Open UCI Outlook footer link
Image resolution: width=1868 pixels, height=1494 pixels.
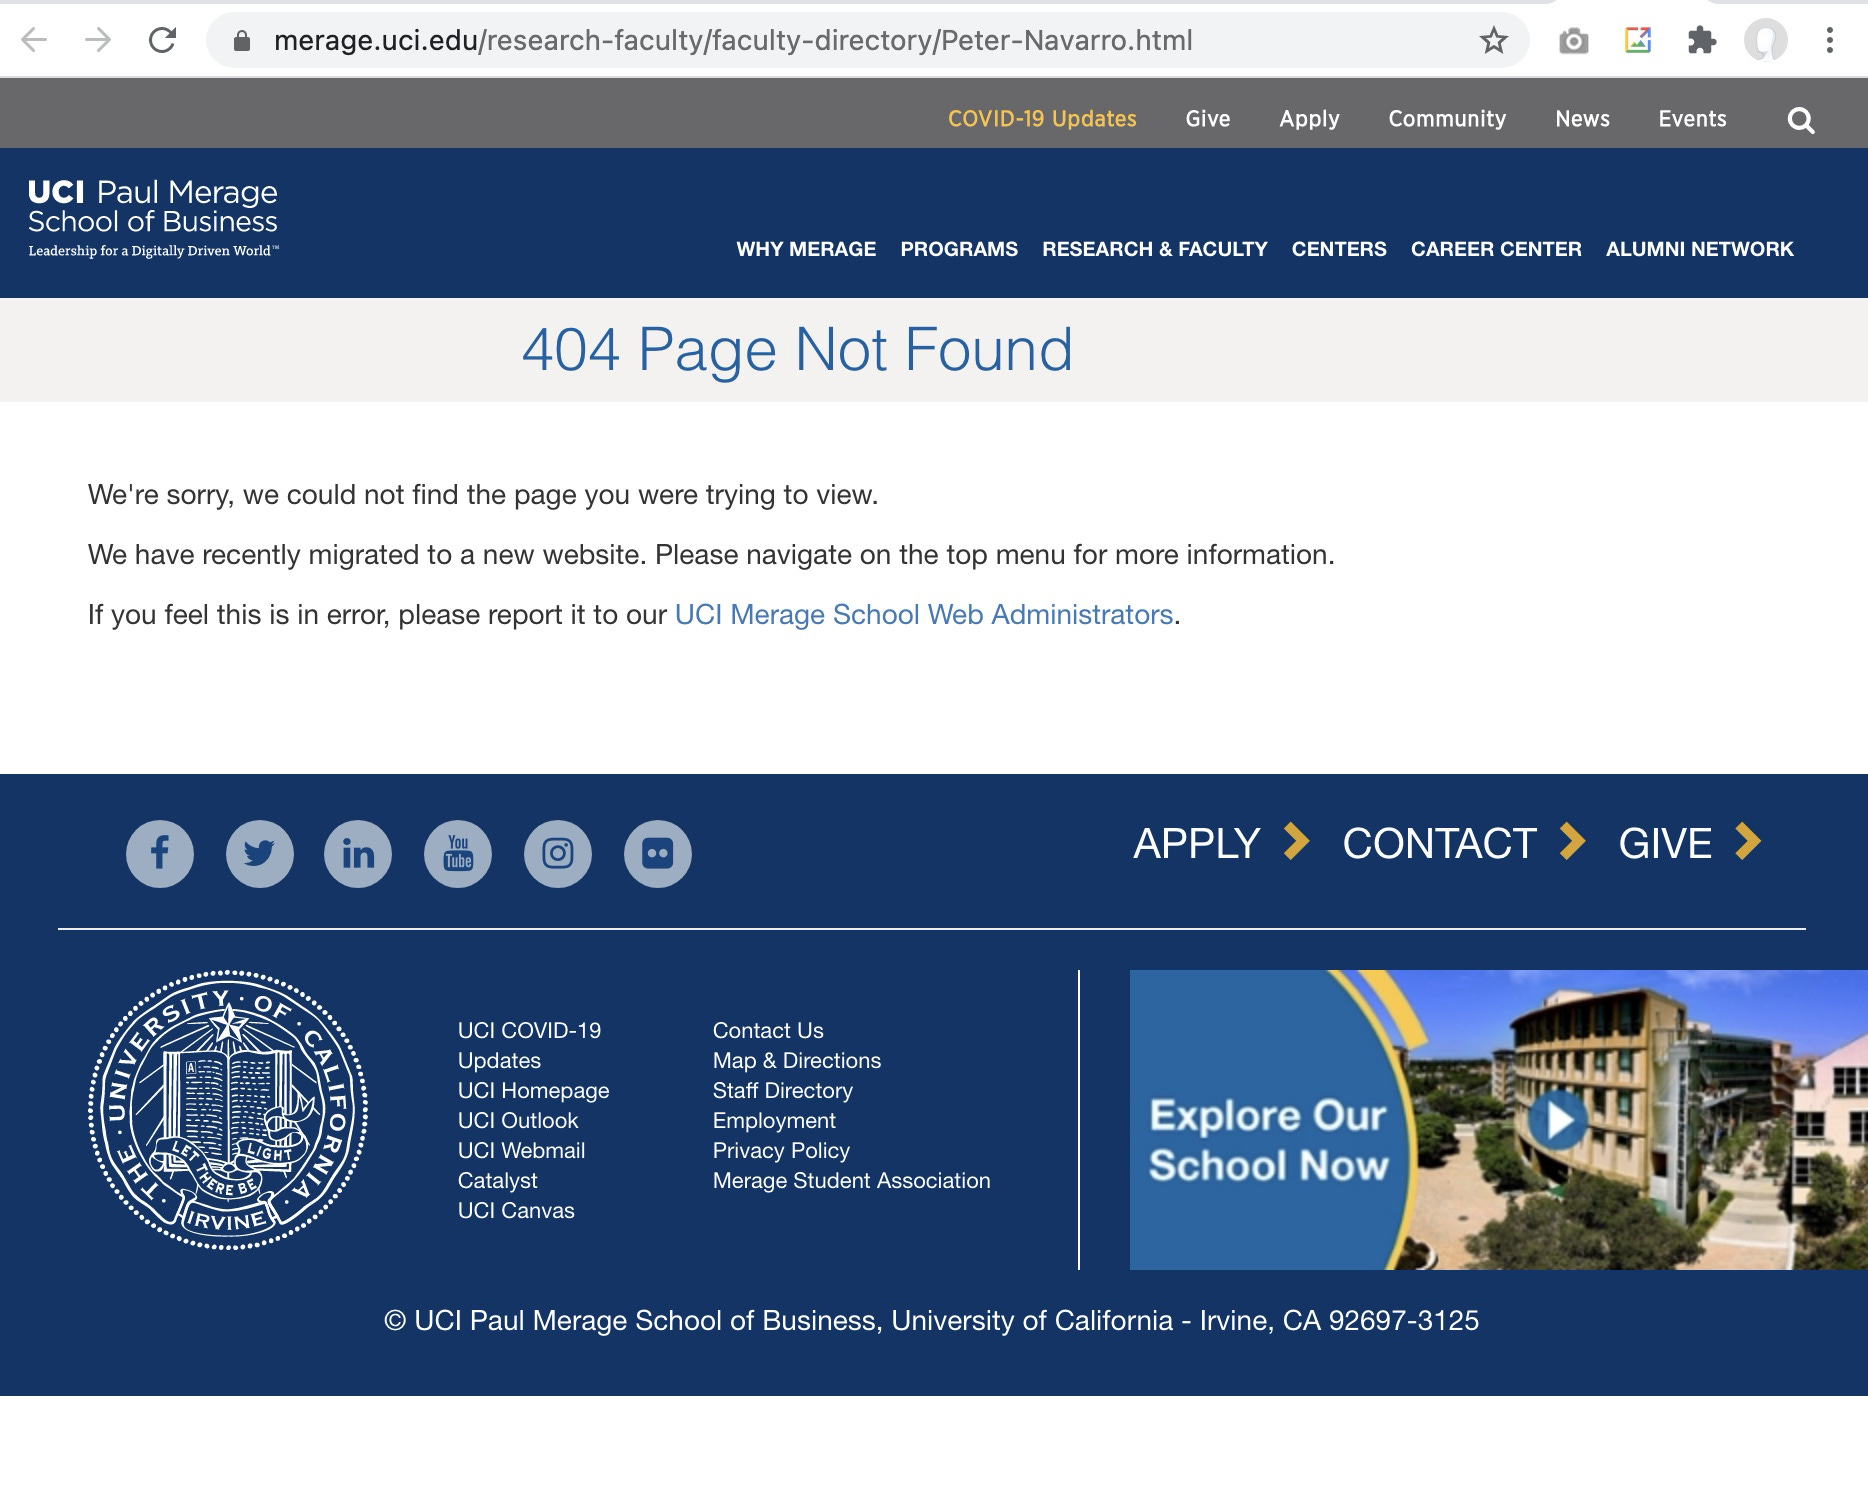[x=518, y=1120]
